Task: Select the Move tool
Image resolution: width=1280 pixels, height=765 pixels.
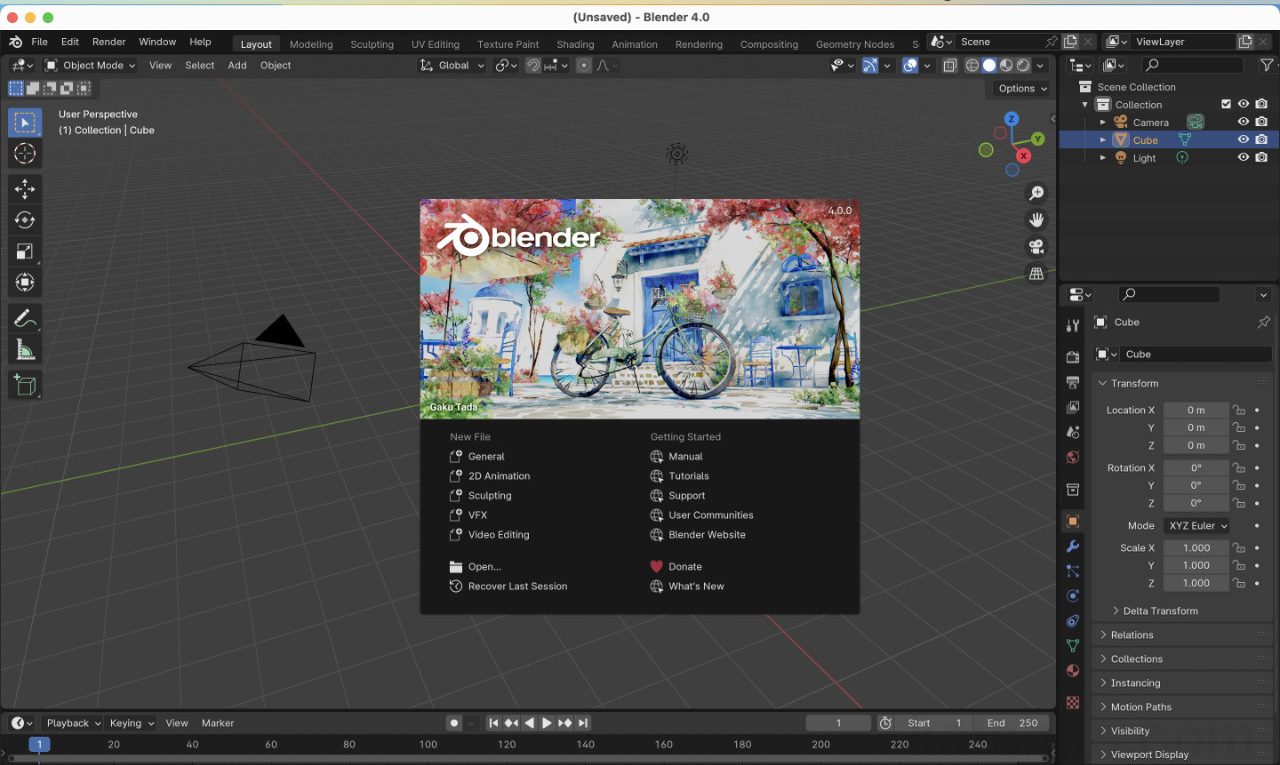Action: point(25,189)
